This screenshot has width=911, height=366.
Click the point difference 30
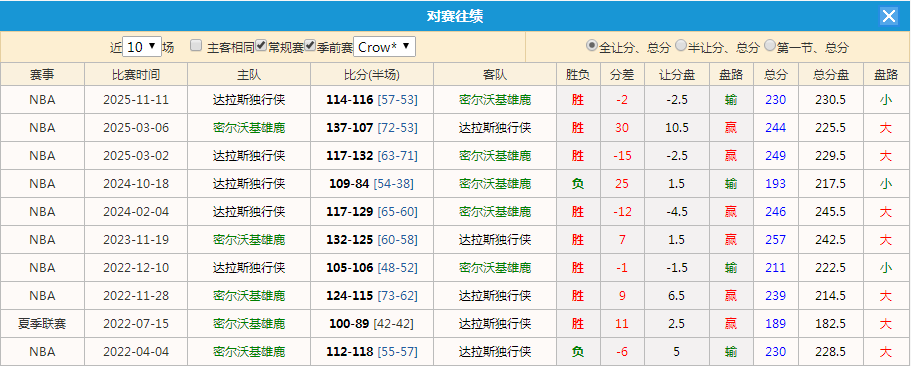coord(622,128)
